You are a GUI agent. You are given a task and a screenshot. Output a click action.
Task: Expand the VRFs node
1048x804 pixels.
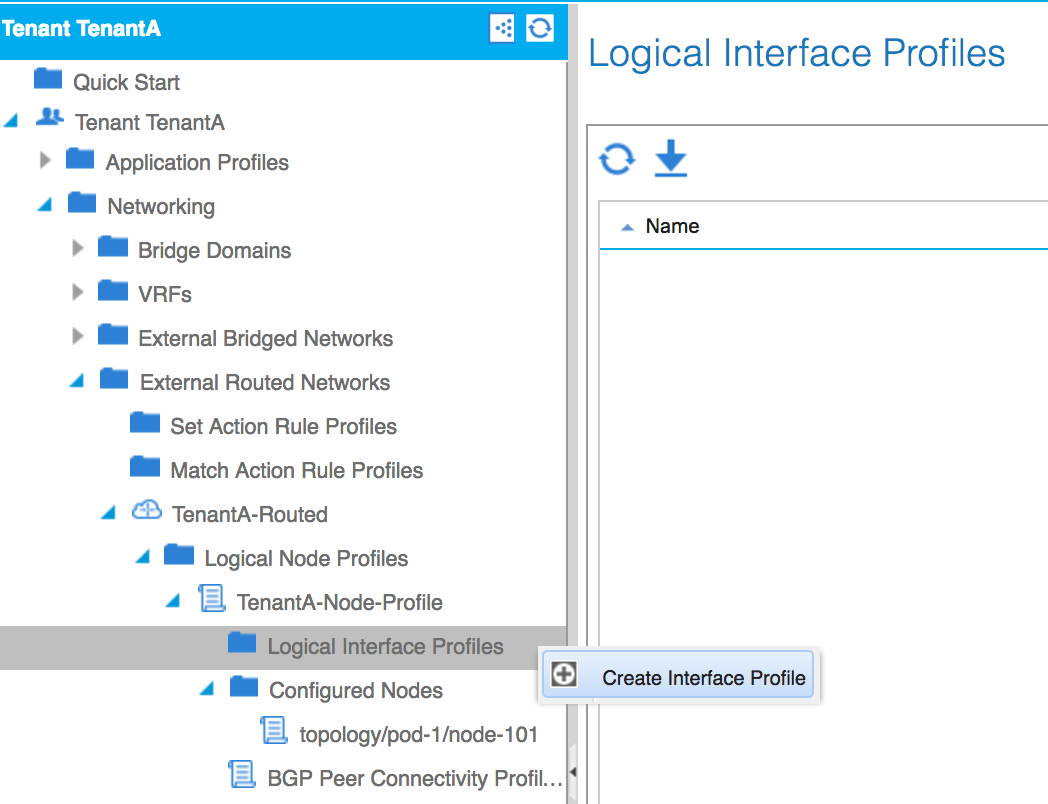(78, 292)
